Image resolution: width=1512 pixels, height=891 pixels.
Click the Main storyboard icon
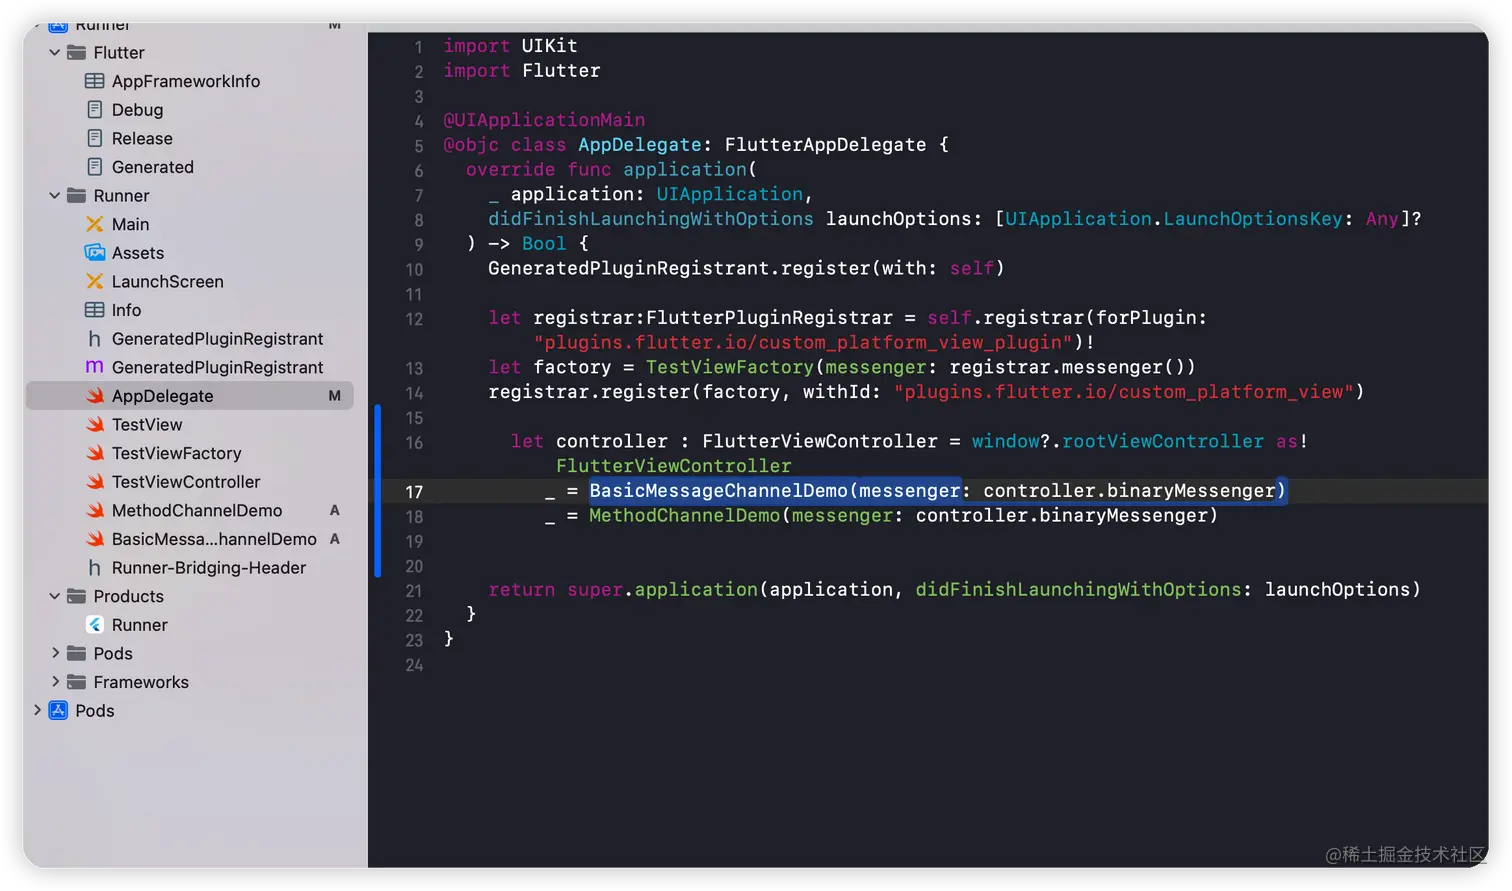95,224
